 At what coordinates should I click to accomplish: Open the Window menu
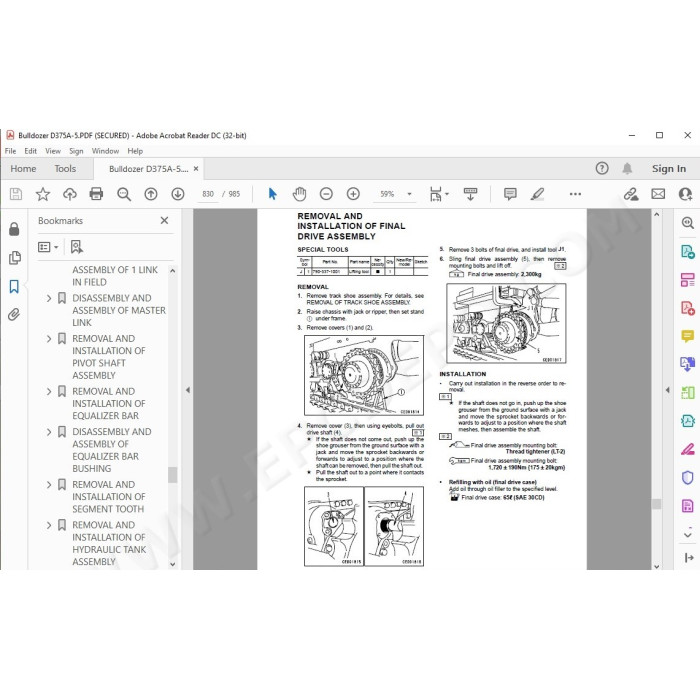[x=105, y=151]
